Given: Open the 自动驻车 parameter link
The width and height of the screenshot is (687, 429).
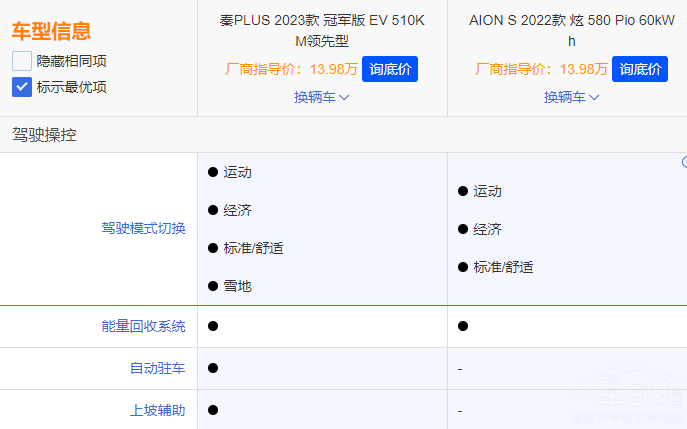Looking at the screenshot, I should [x=157, y=368].
